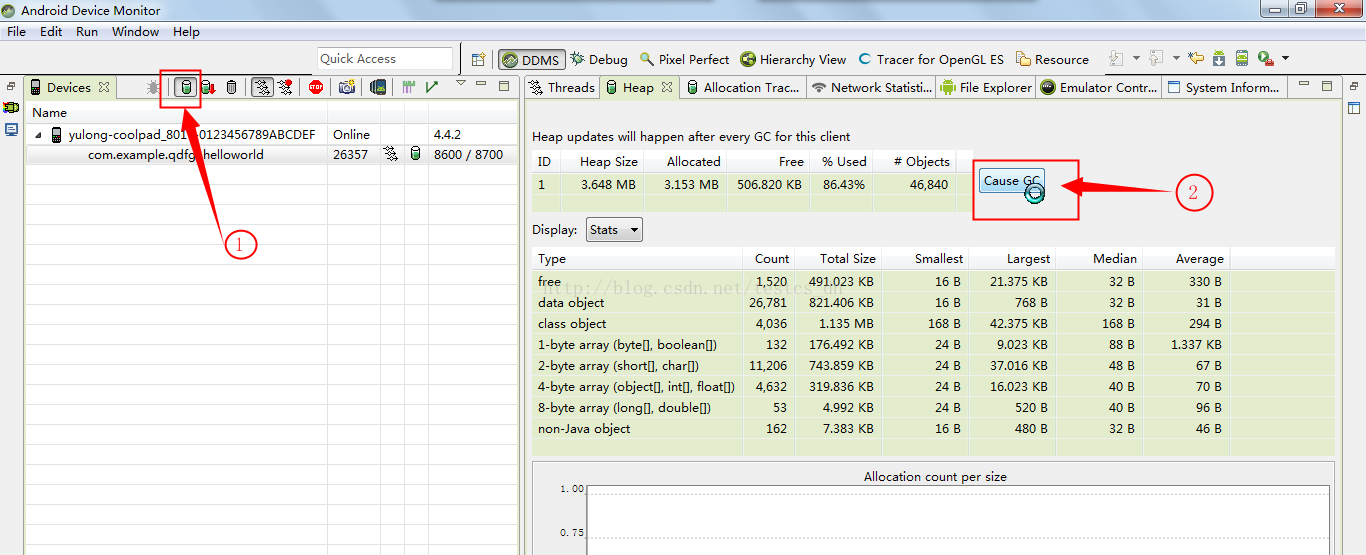Click the Cause GC trash can toolbar icon
The image size is (1366, 555).
click(232, 88)
